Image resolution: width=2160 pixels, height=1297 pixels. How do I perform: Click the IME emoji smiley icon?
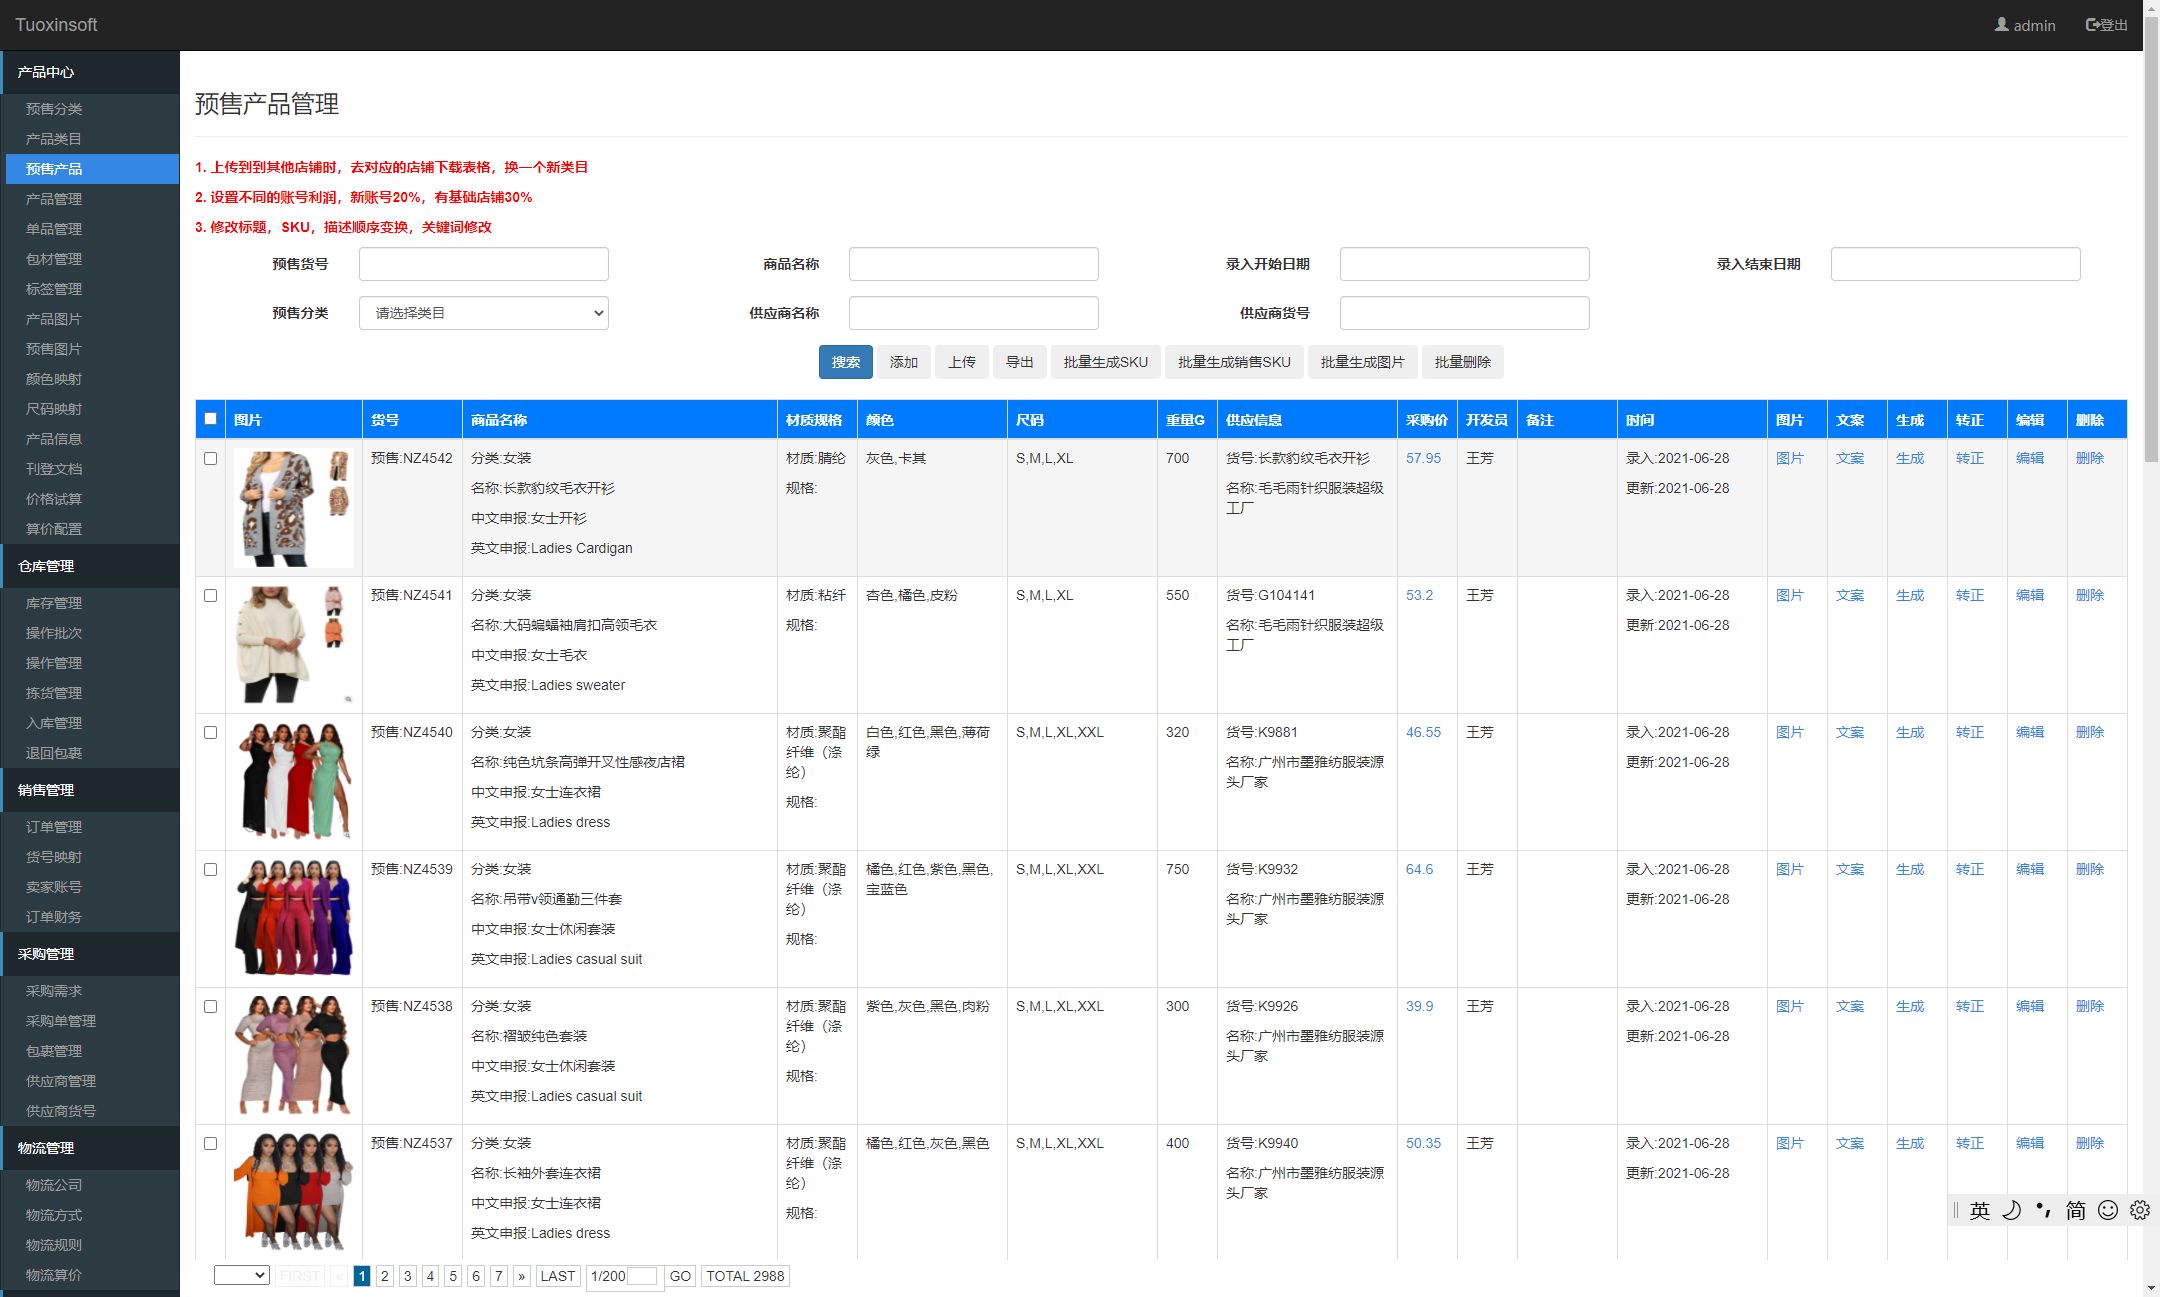pyautogui.click(x=2107, y=1210)
